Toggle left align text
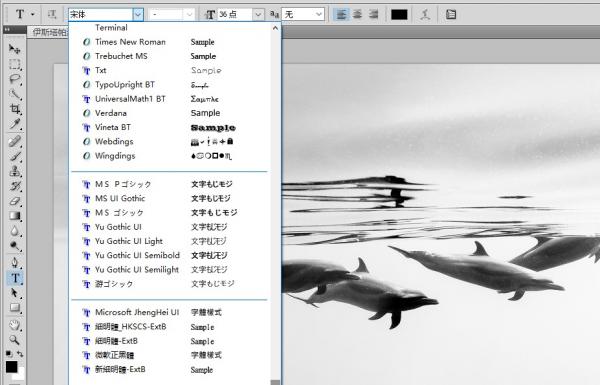Screen dimensions: 600x385 click(x=341, y=15)
